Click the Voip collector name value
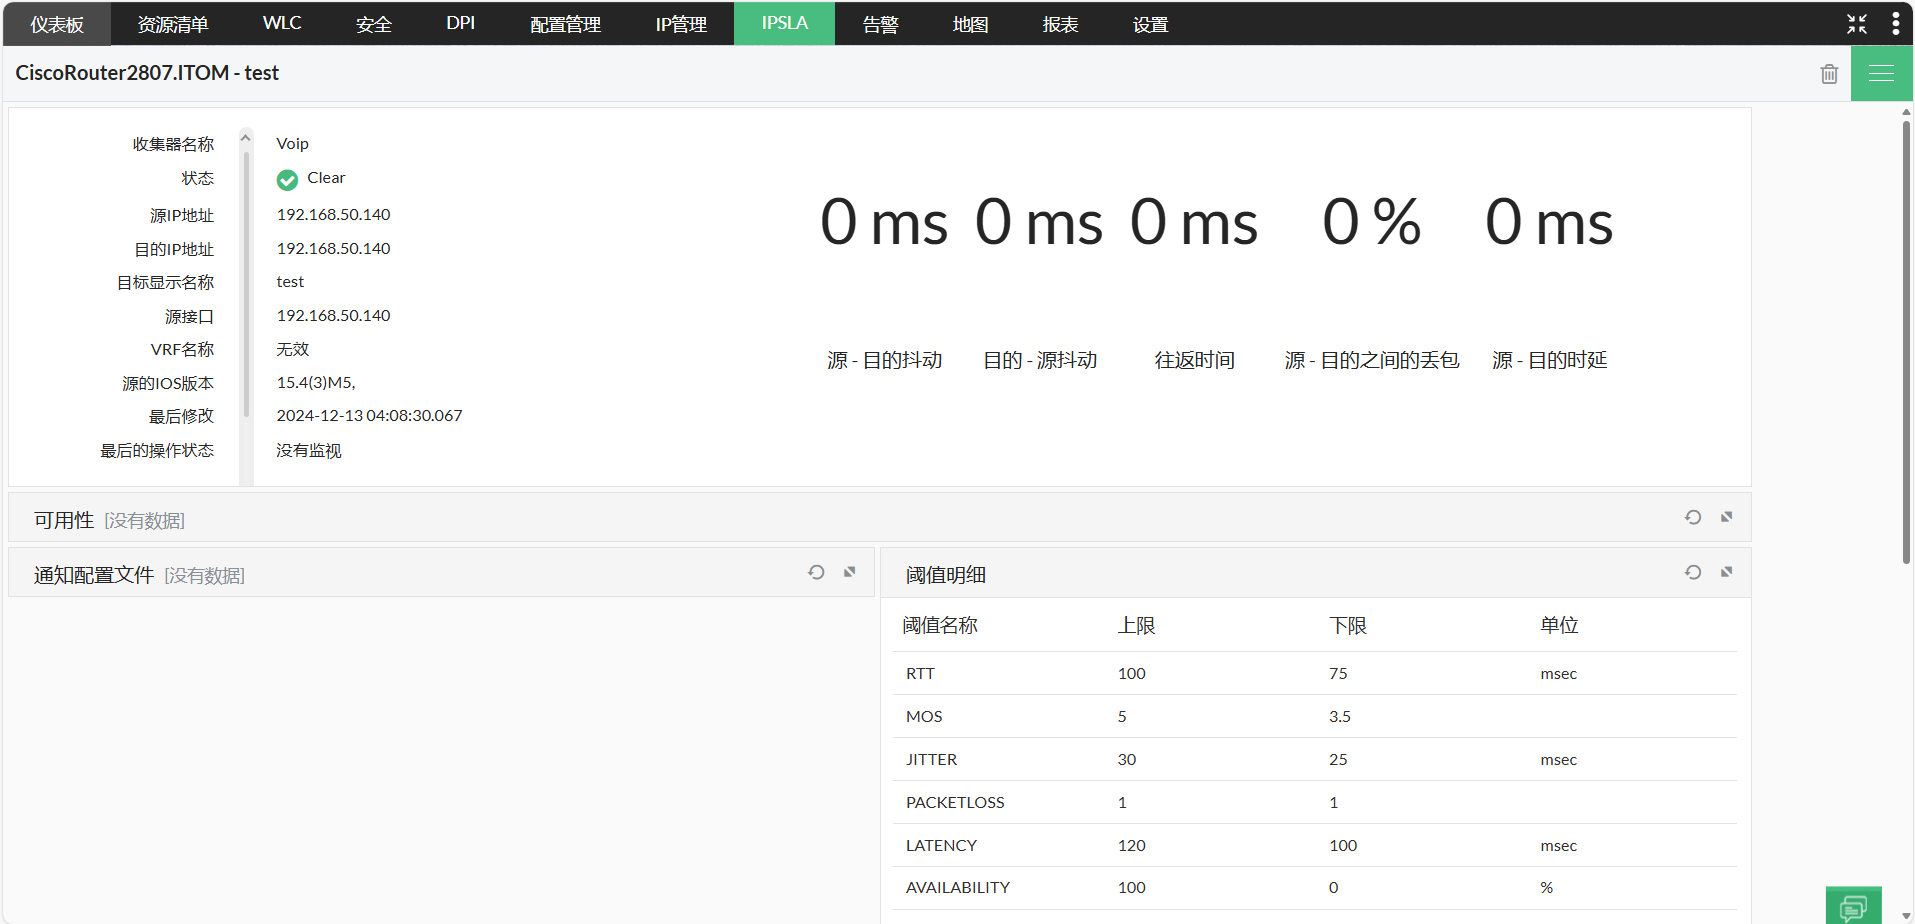1915x924 pixels. [x=293, y=144]
